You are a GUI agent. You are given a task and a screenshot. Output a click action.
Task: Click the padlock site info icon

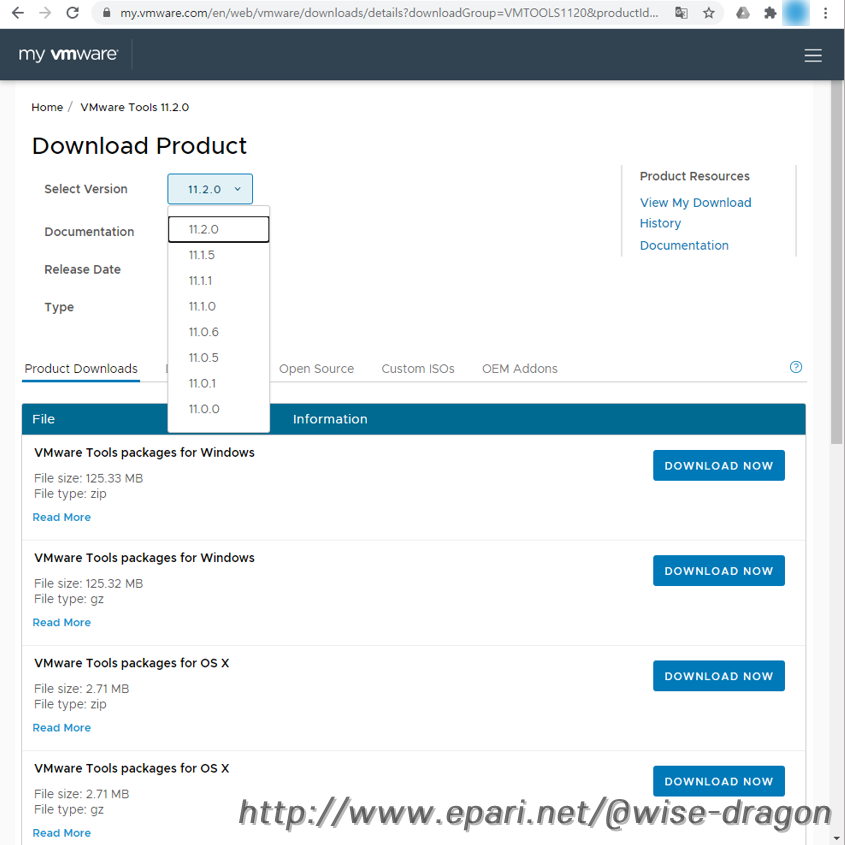pos(106,13)
